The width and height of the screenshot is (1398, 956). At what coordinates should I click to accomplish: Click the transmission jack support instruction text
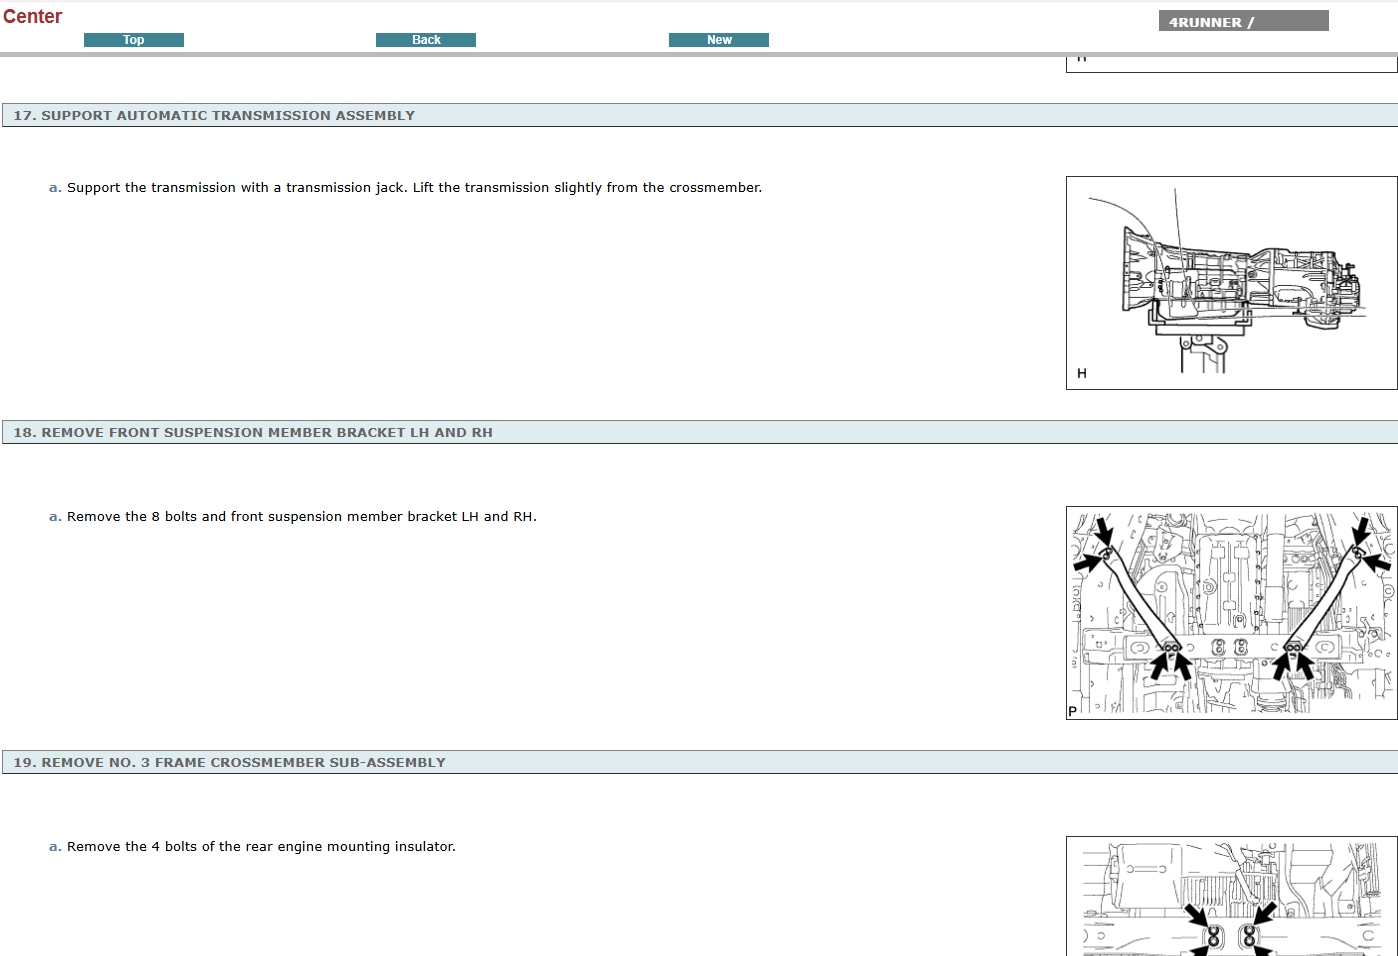pyautogui.click(x=414, y=188)
